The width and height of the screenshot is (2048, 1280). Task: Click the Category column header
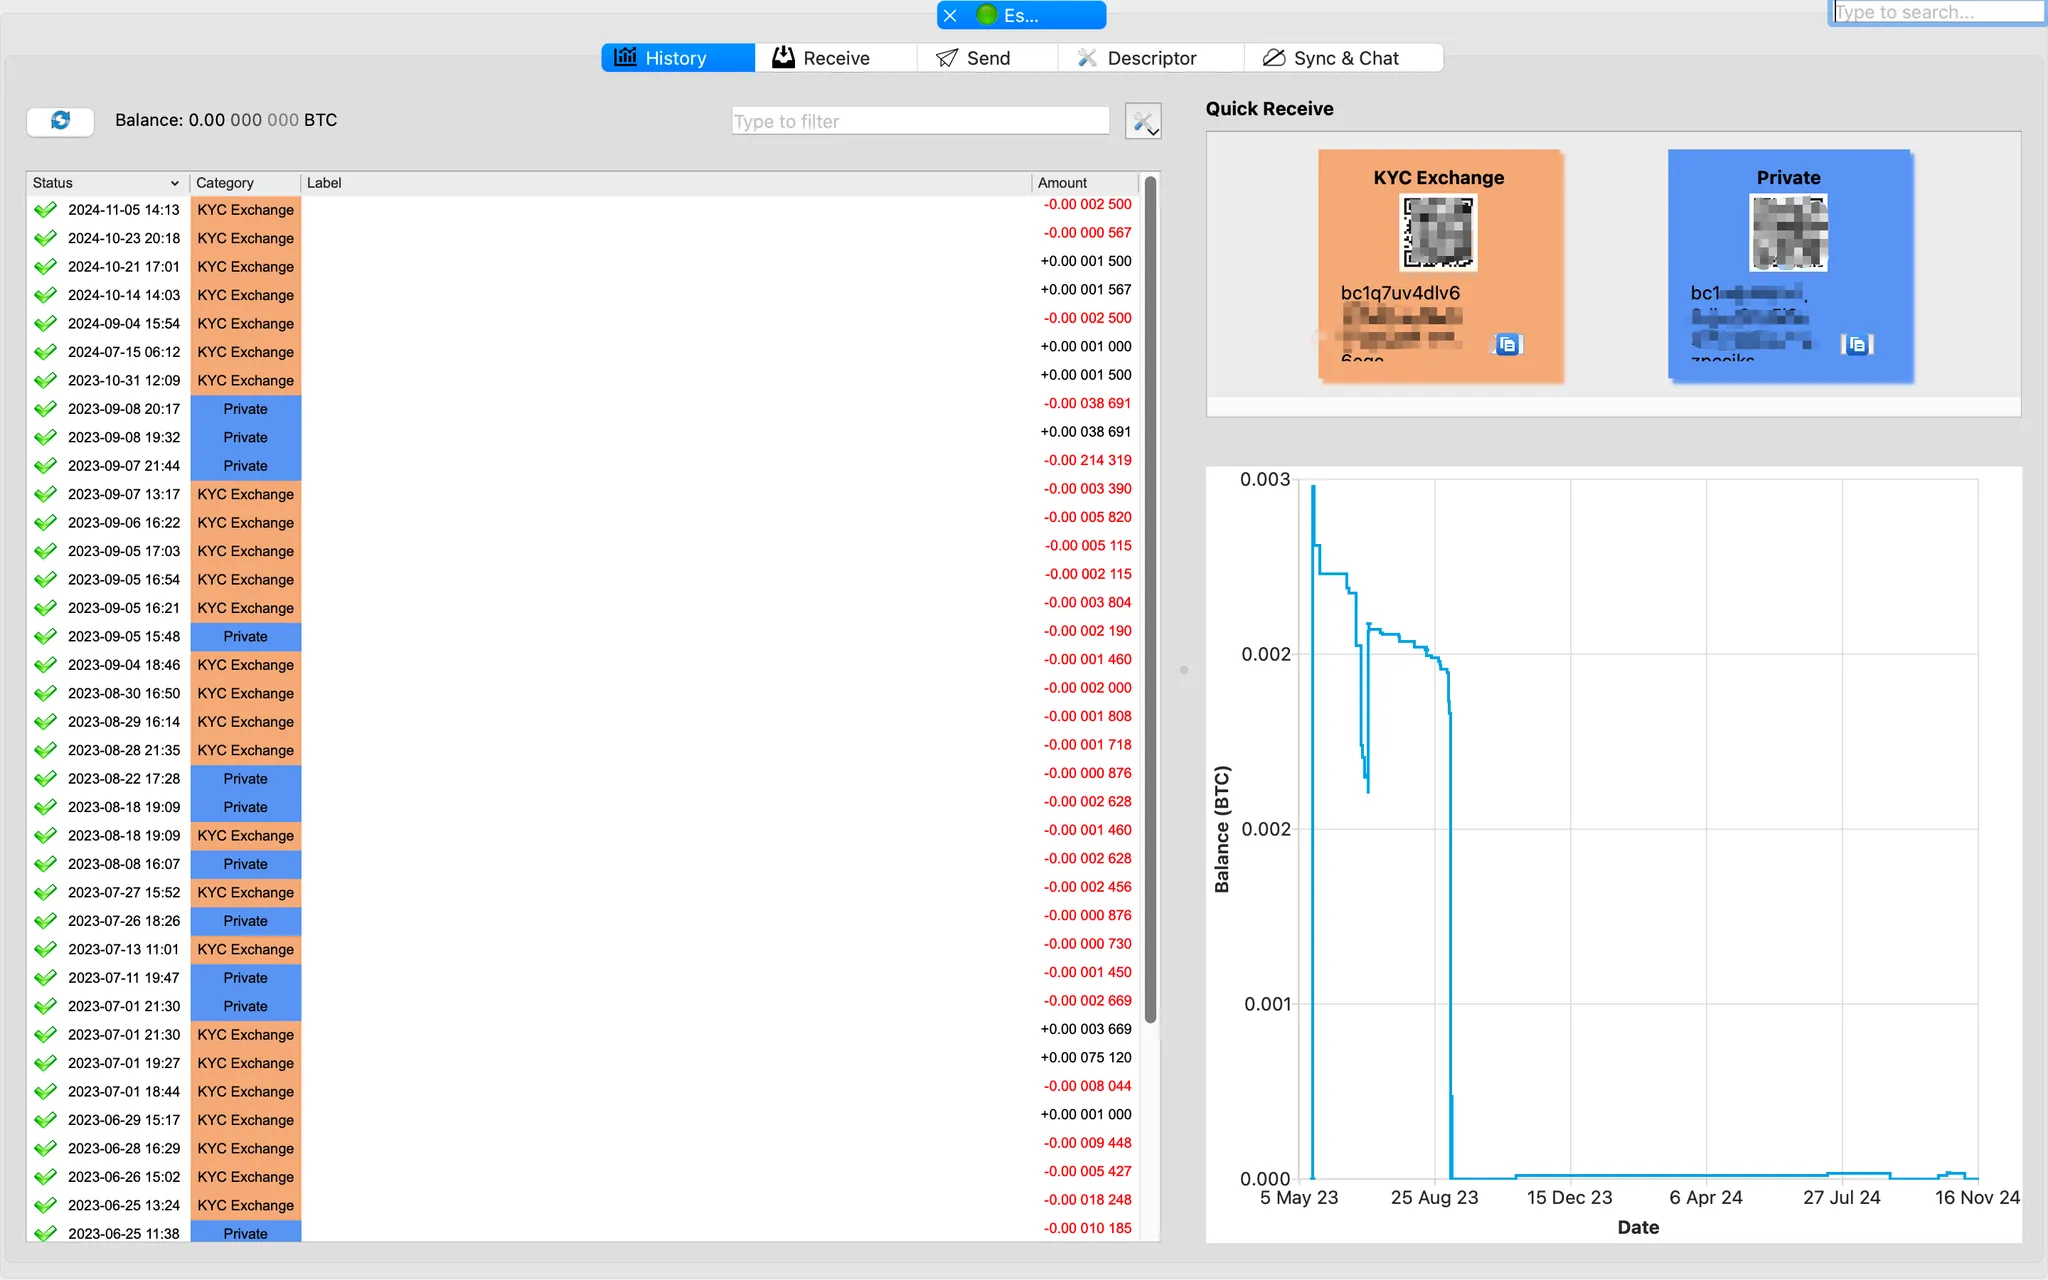pos(225,183)
